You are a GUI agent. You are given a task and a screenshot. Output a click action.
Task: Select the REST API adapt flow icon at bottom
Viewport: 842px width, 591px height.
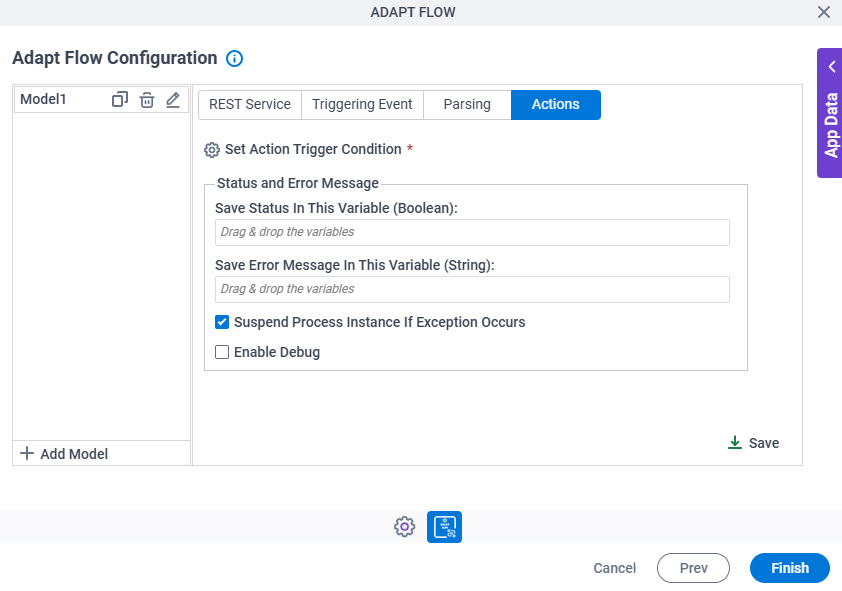pyautogui.click(x=444, y=527)
